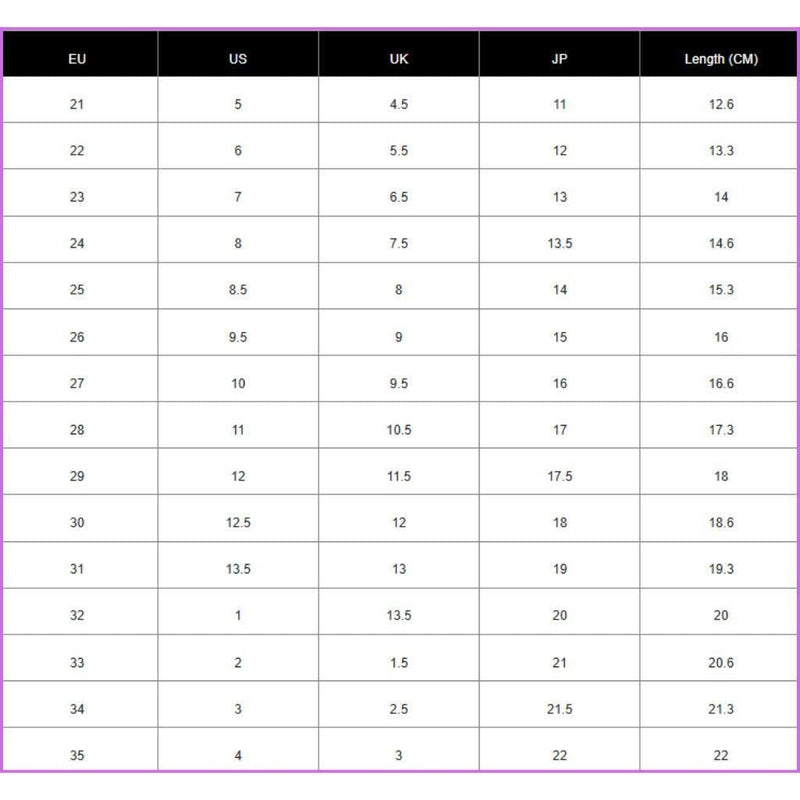
Task: Click the JP 17.5 size cell
Action: [x=560, y=476]
